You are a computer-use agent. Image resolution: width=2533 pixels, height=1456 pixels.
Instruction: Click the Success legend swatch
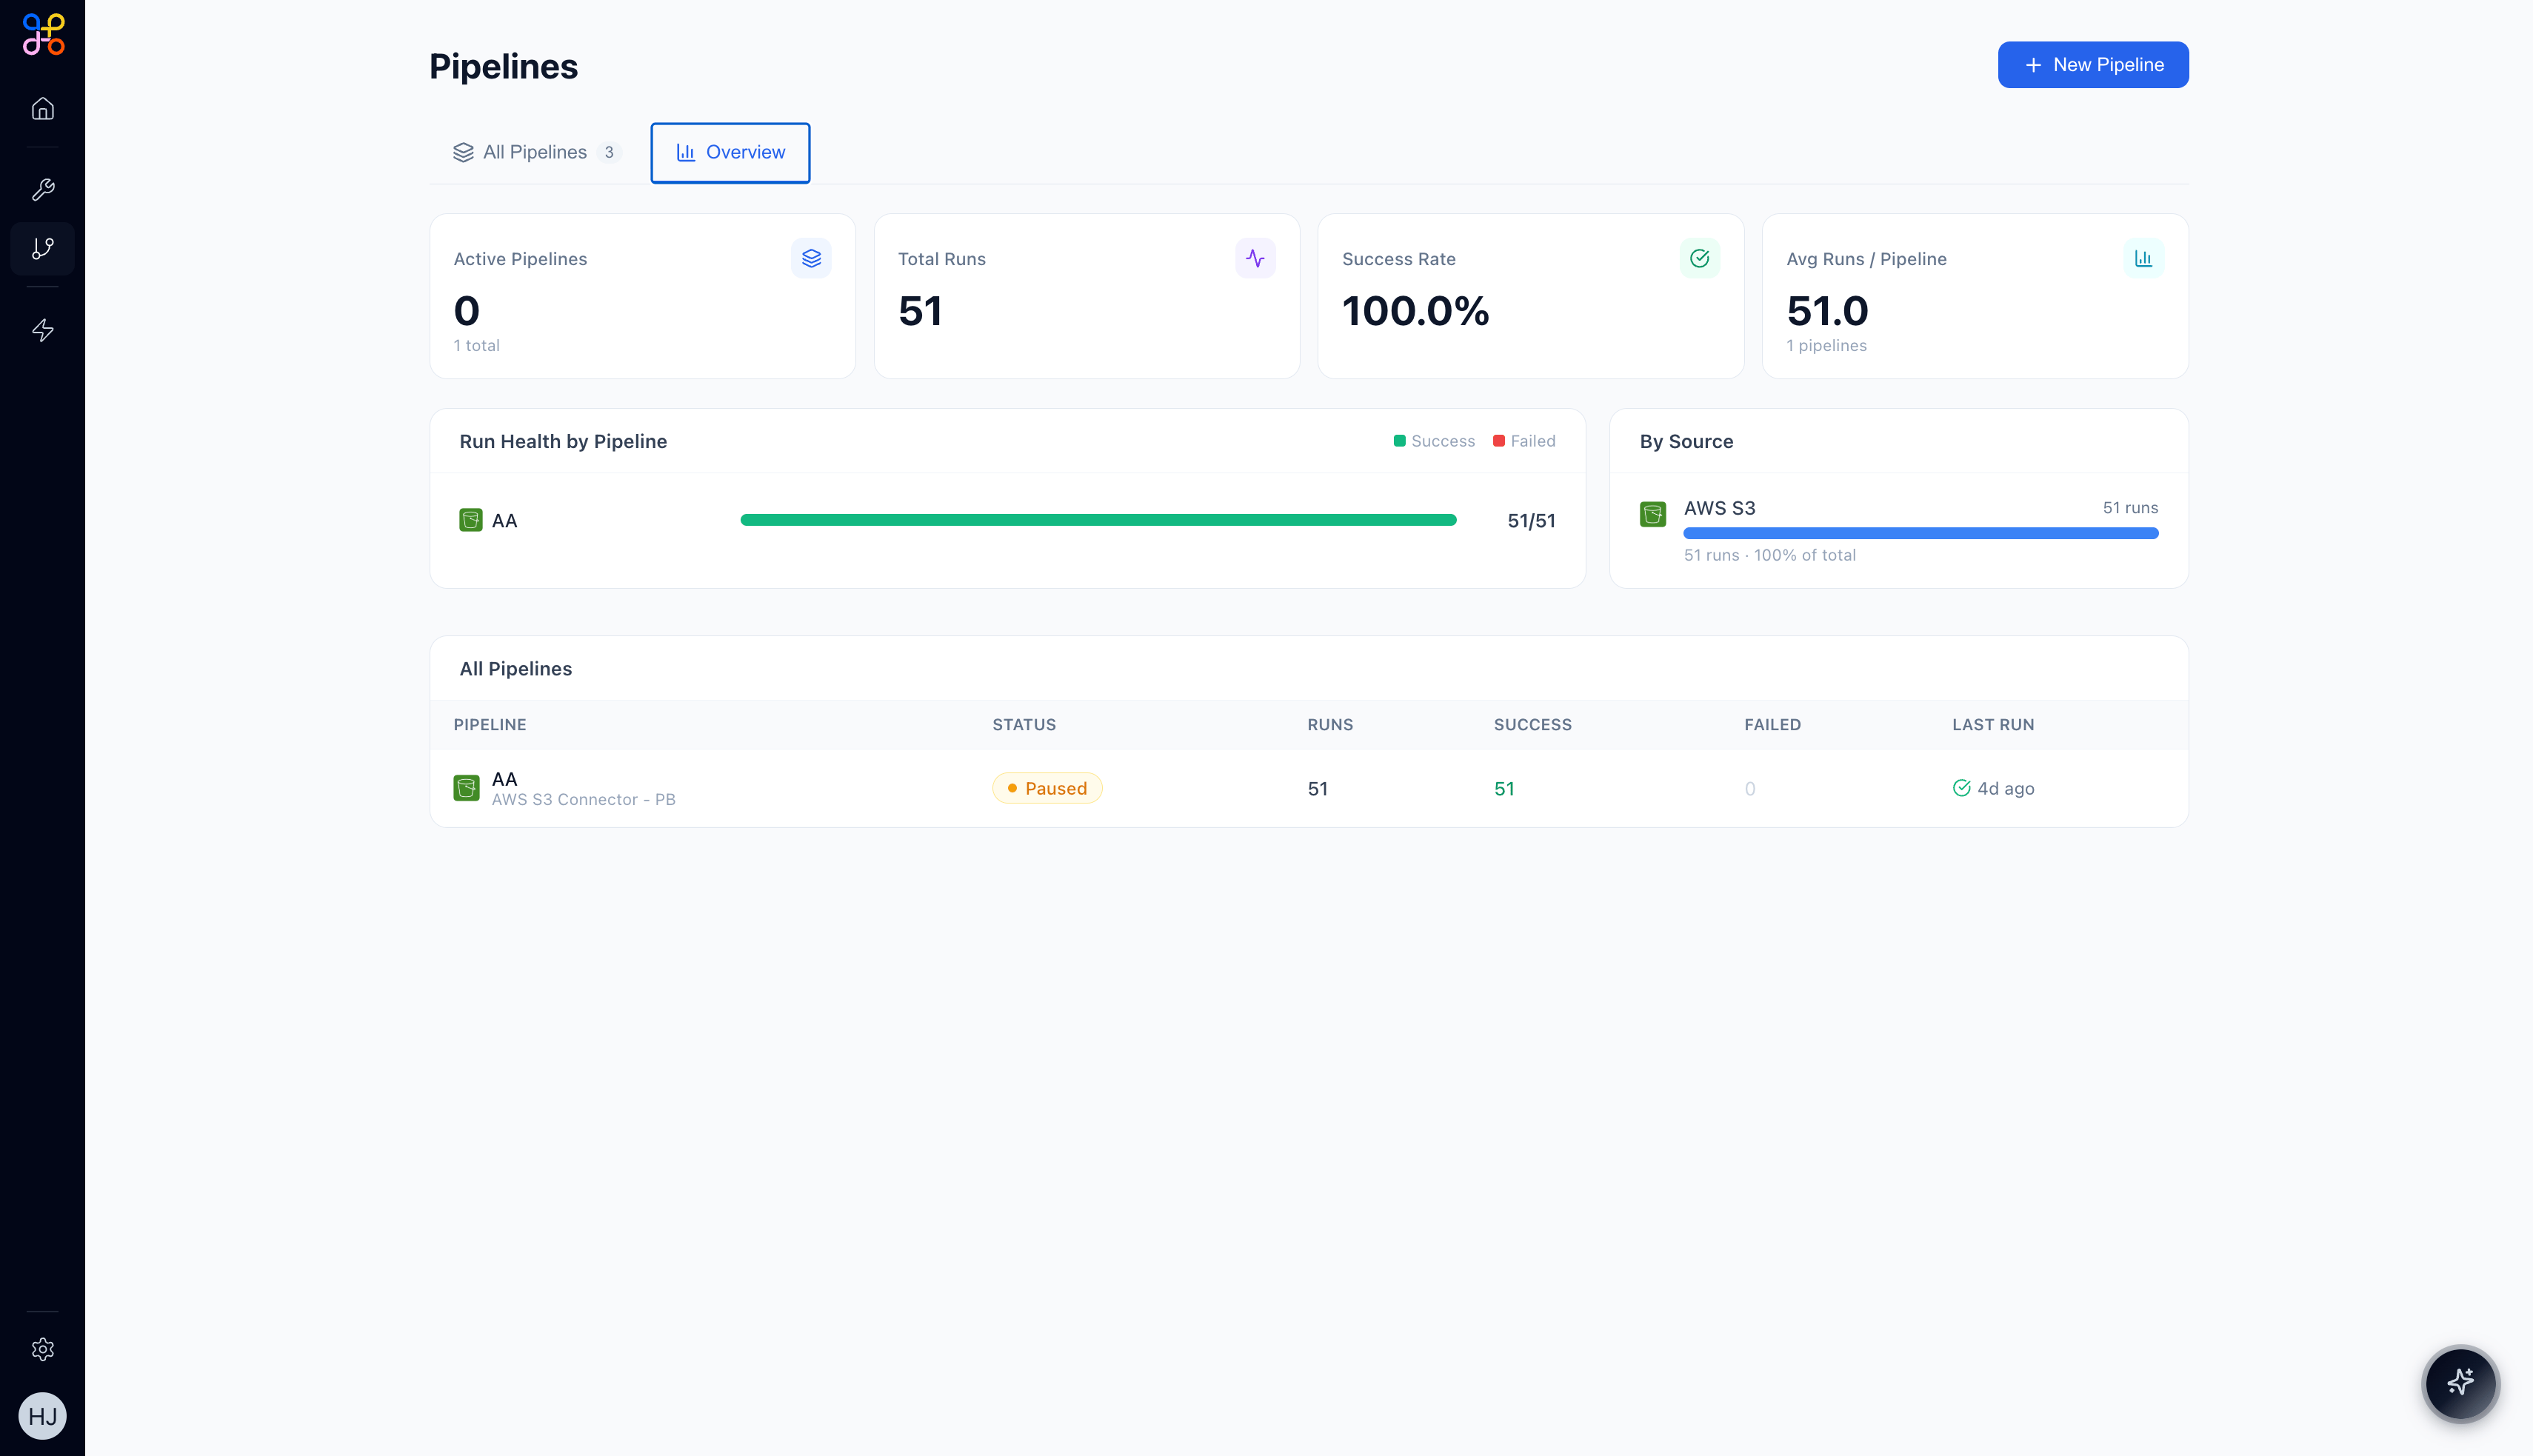tap(1399, 441)
